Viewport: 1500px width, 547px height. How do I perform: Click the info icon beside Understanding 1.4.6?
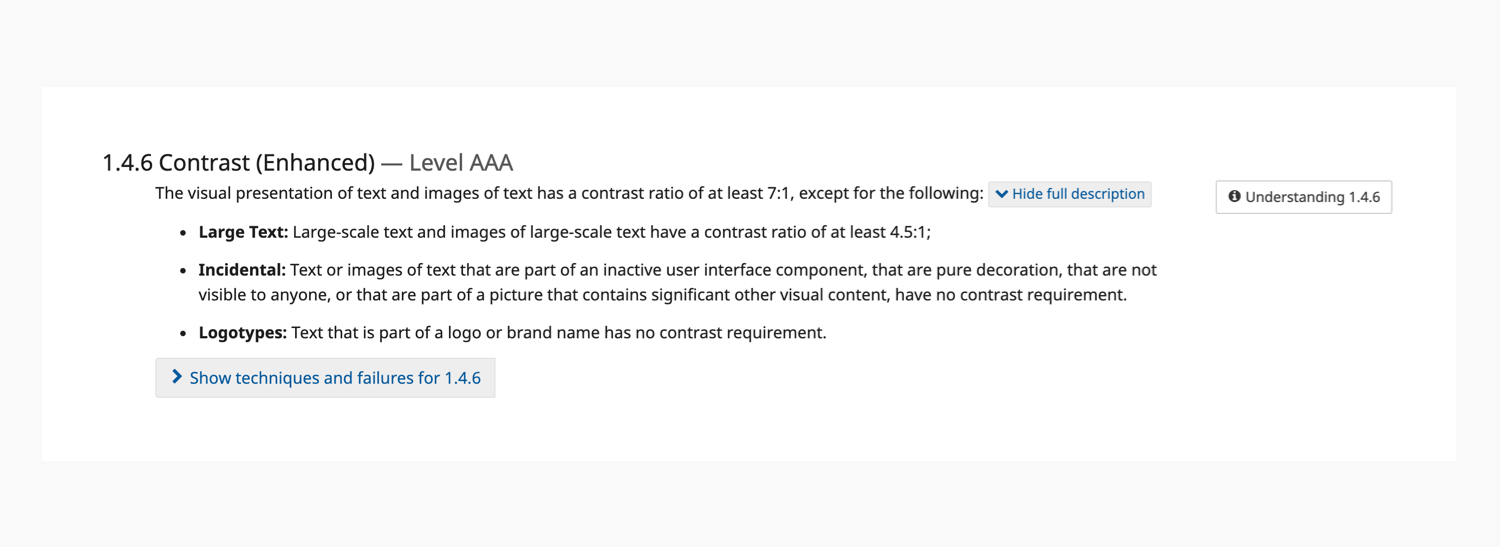1235,197
